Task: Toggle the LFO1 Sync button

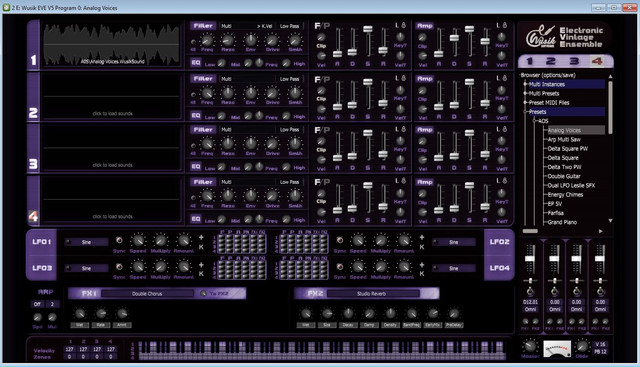Action: point(119,240)
